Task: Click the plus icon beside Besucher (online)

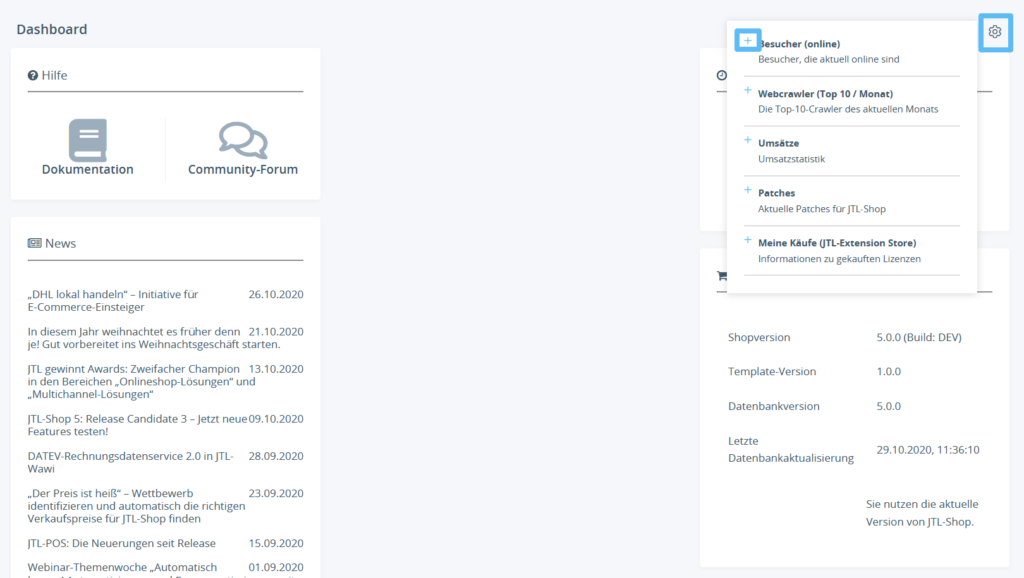Action: coord(748,41)
